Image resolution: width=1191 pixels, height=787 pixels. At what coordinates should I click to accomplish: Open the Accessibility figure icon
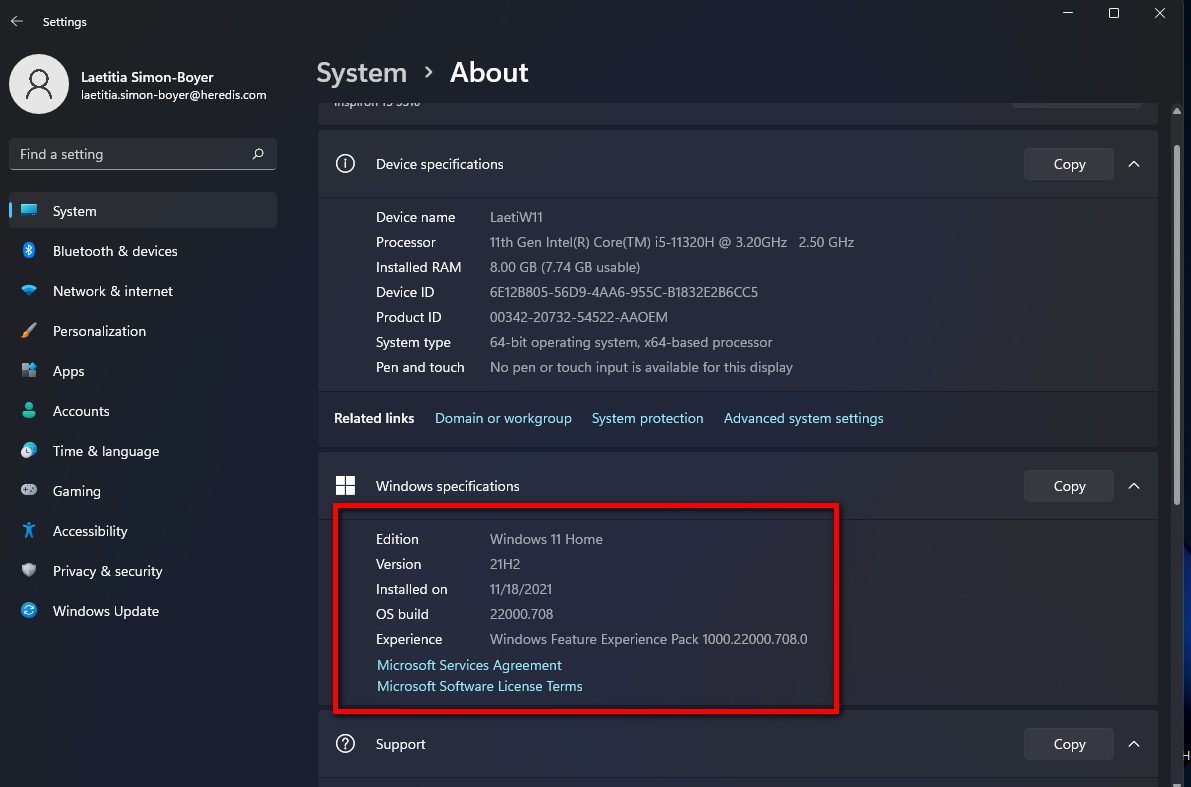29,531
